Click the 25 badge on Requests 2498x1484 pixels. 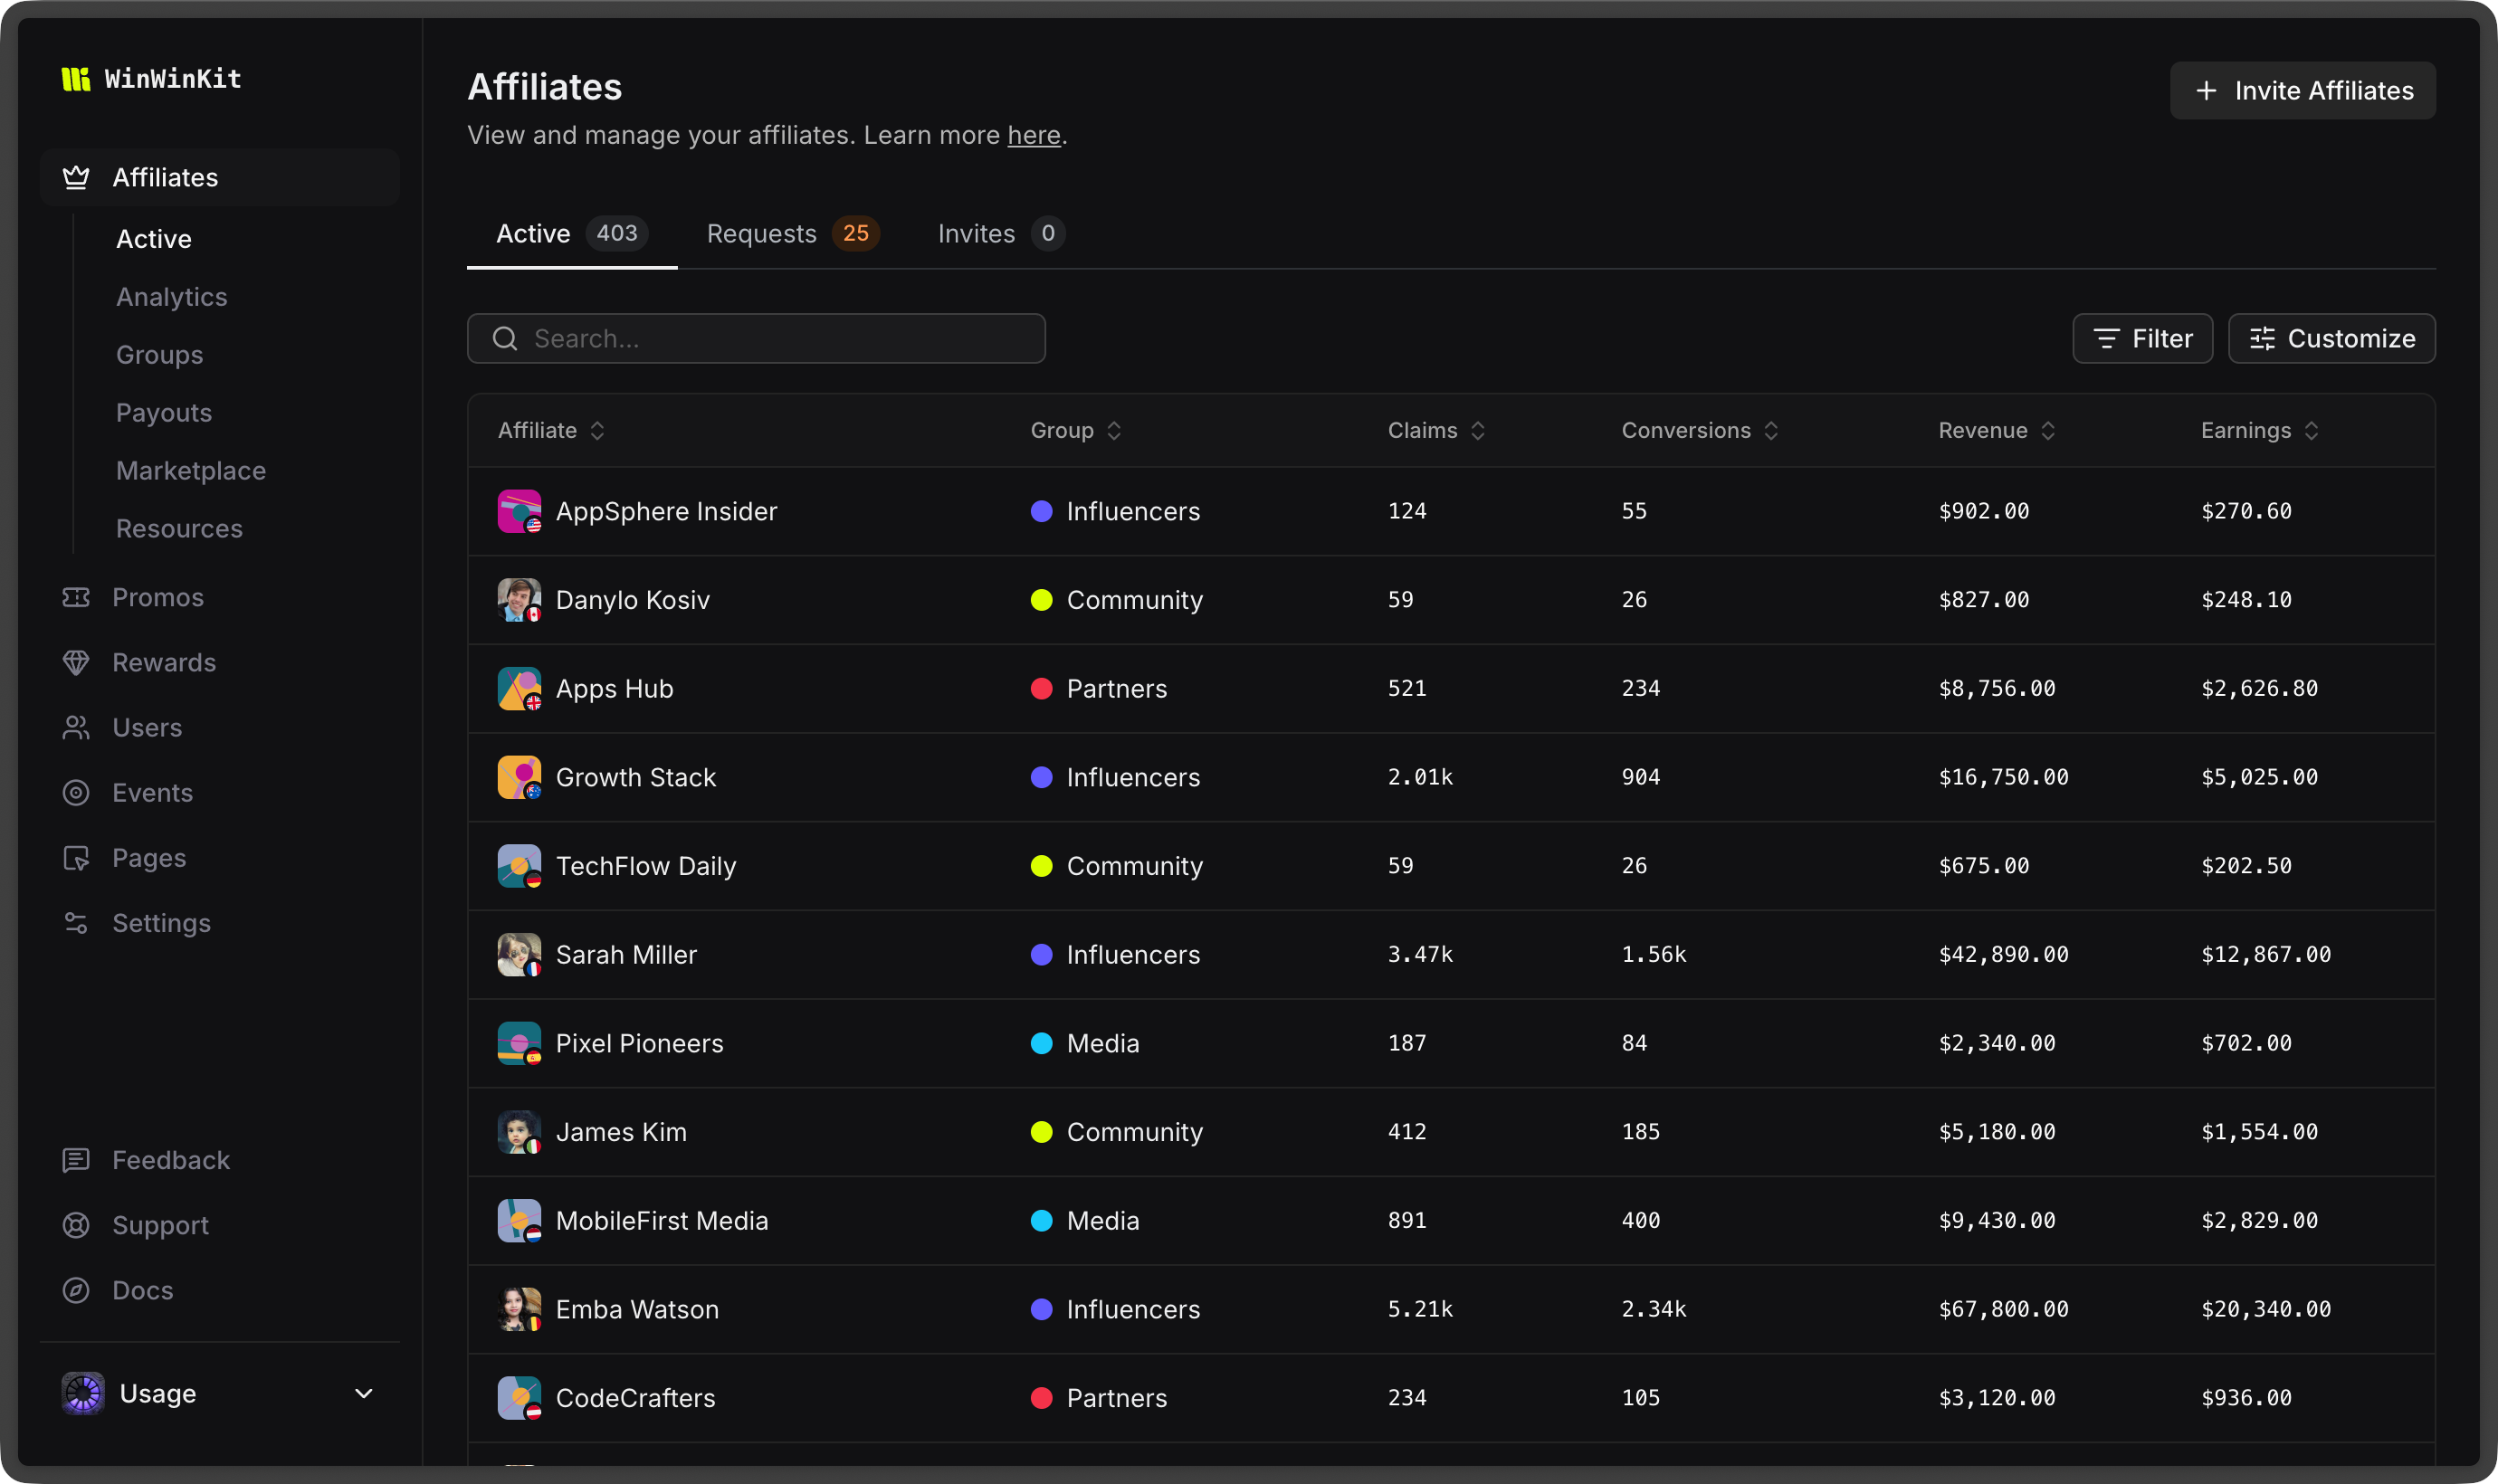(856, 234)
